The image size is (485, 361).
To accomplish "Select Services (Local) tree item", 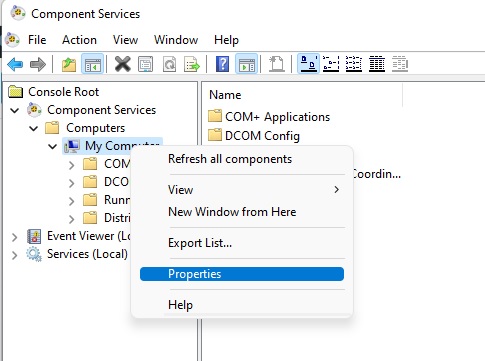I will 87,254.
